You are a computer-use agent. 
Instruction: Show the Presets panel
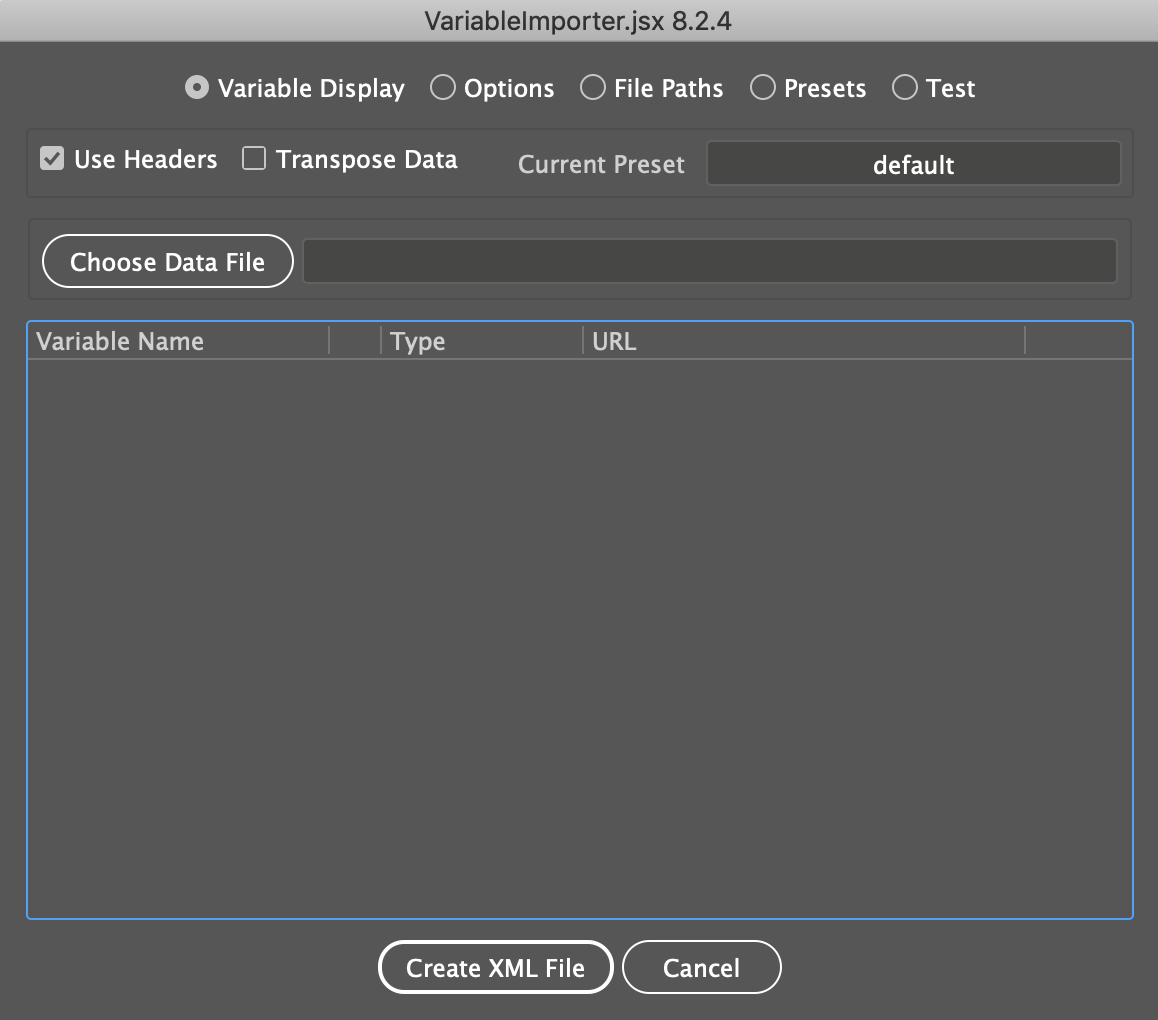(763, 88)
